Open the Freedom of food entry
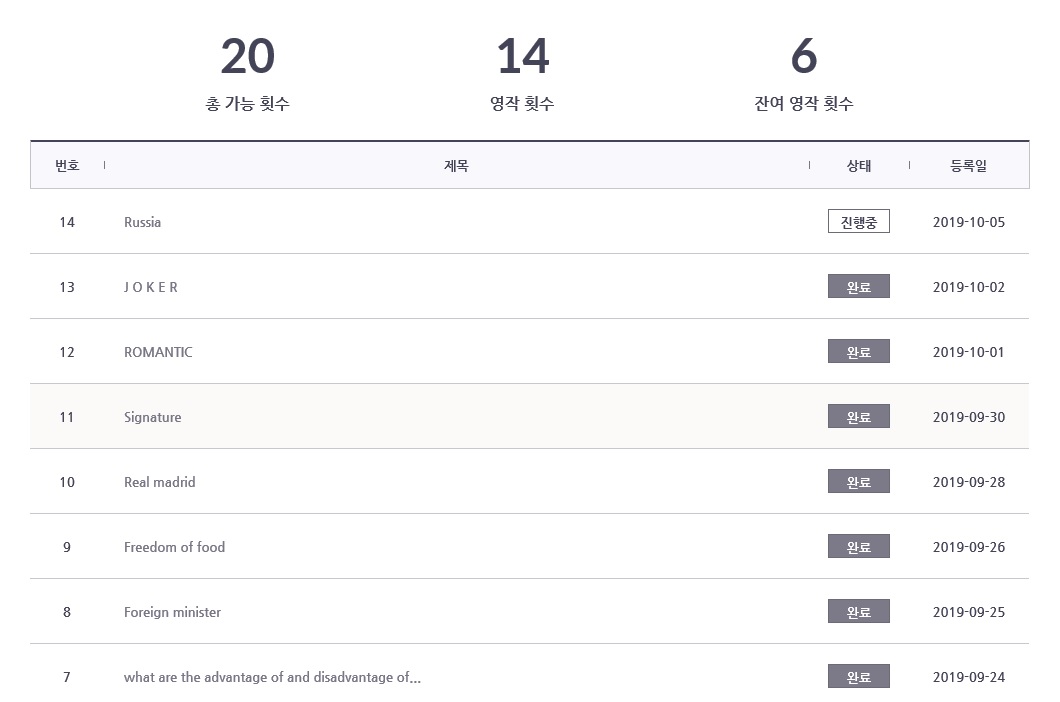 (174, 547)
